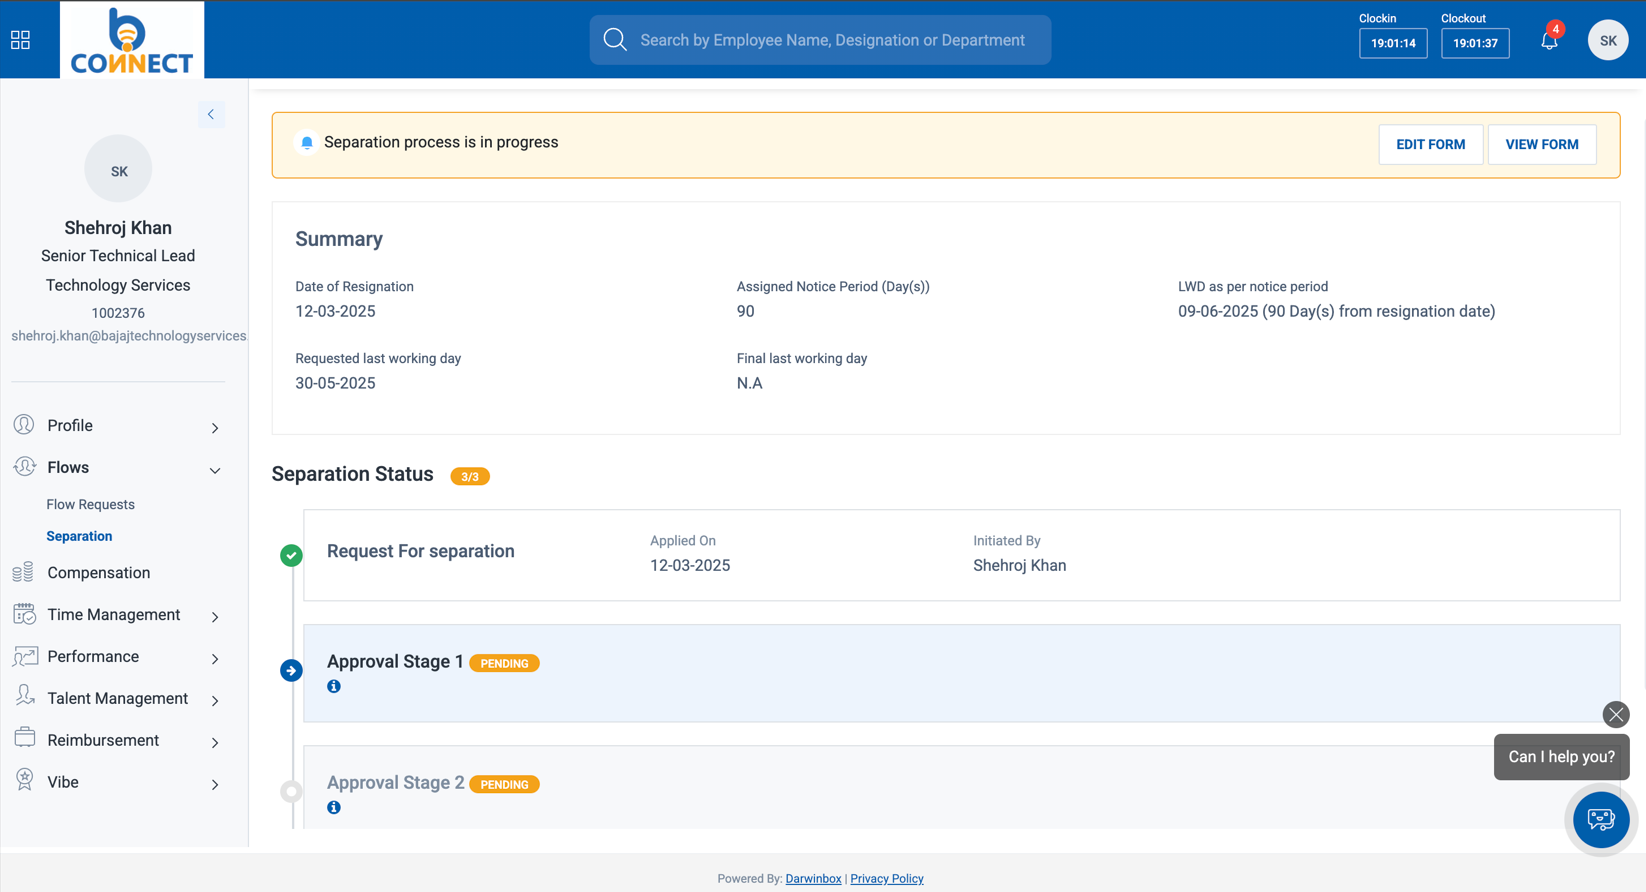This screenshot has width=1646, height=892.
Task: Click the notification bell icon
Action: click(x=1549, y=41)
